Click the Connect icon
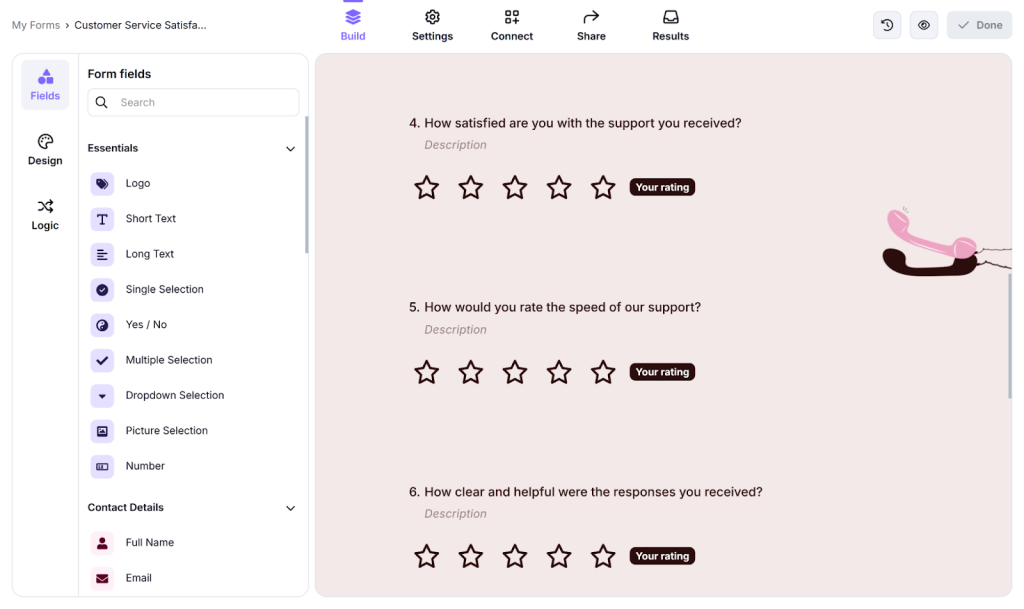The height and width of the screenshot is (609, 1024). tap(511, 17)
